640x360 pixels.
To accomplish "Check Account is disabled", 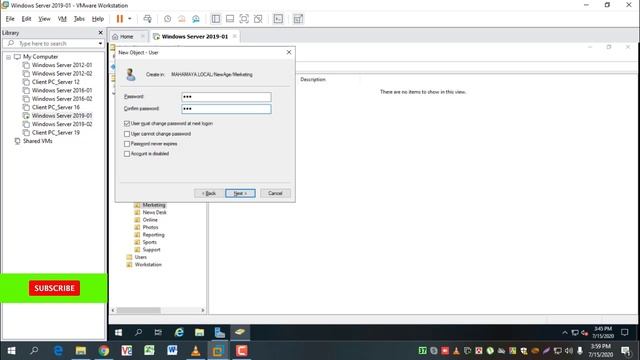I will click(x=127, y=154).
